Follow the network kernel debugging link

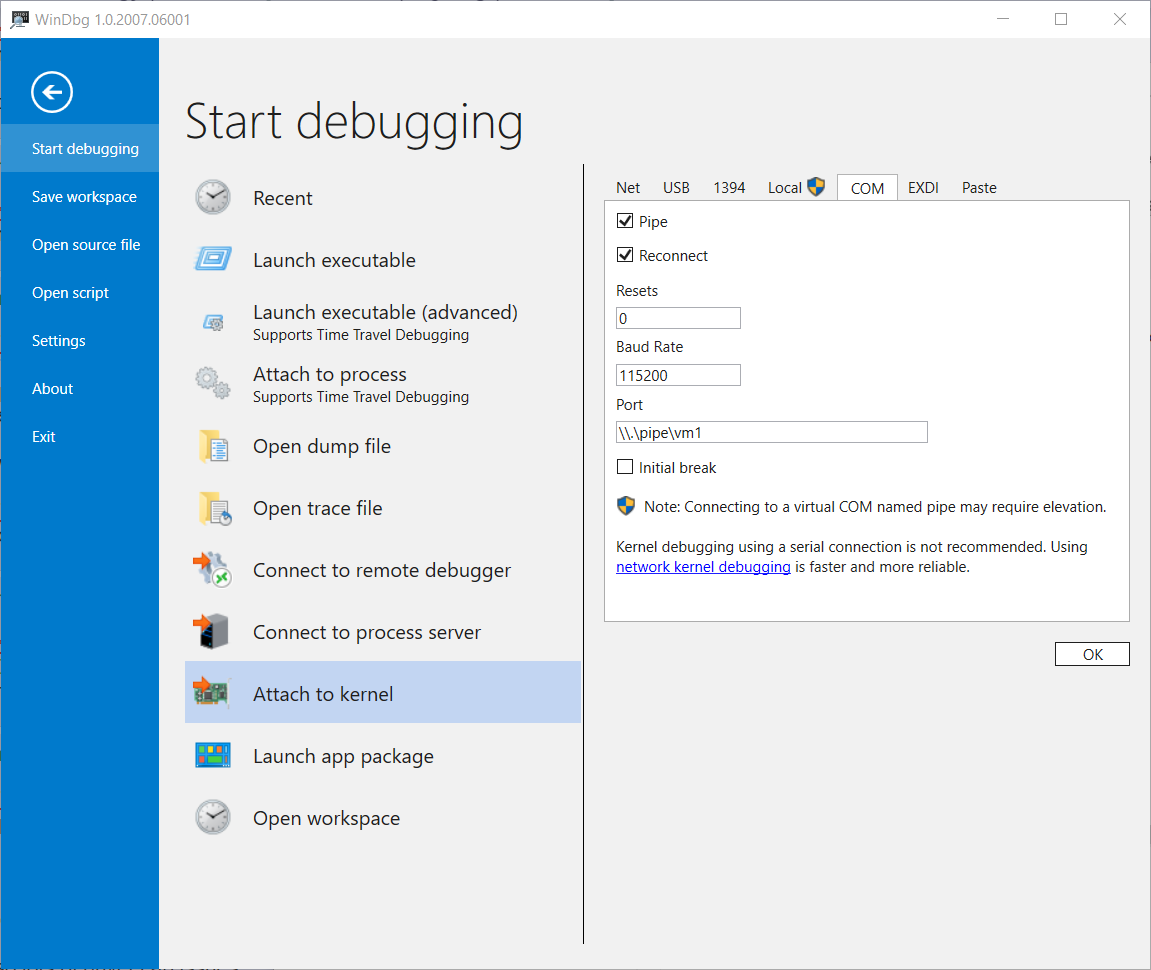pos(702,567)
